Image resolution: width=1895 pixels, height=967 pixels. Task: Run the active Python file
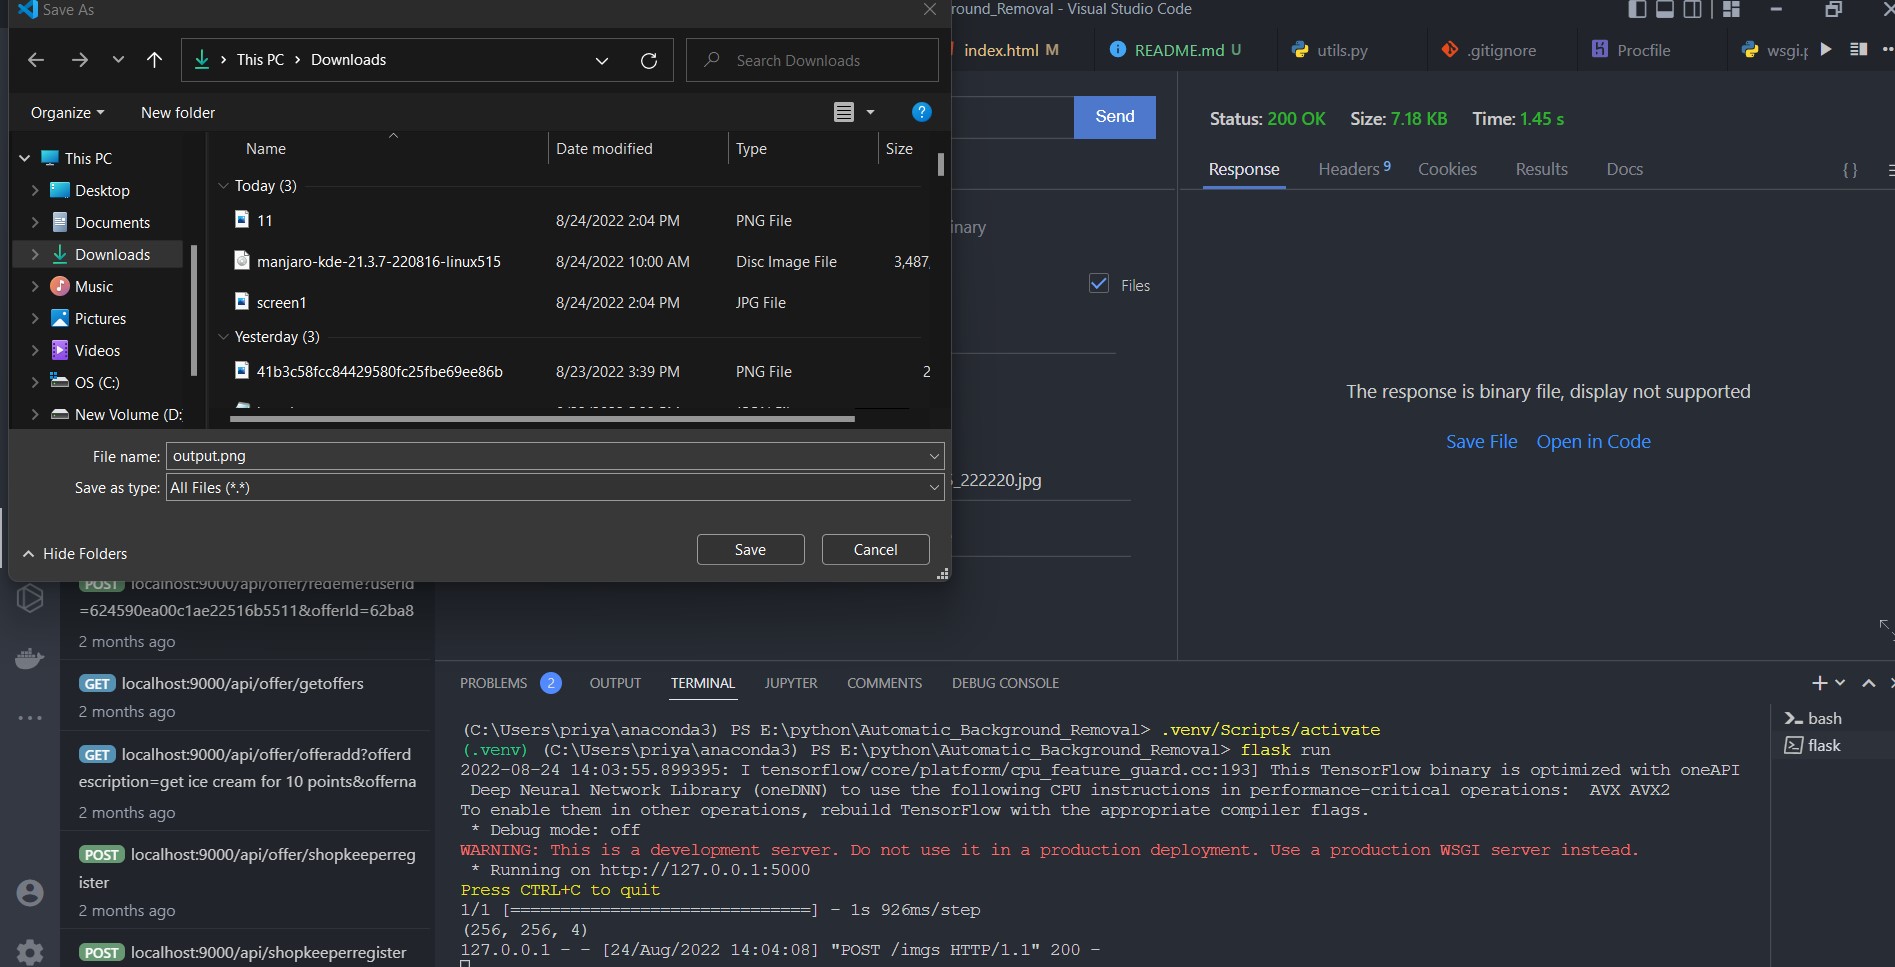[1827, 49]
